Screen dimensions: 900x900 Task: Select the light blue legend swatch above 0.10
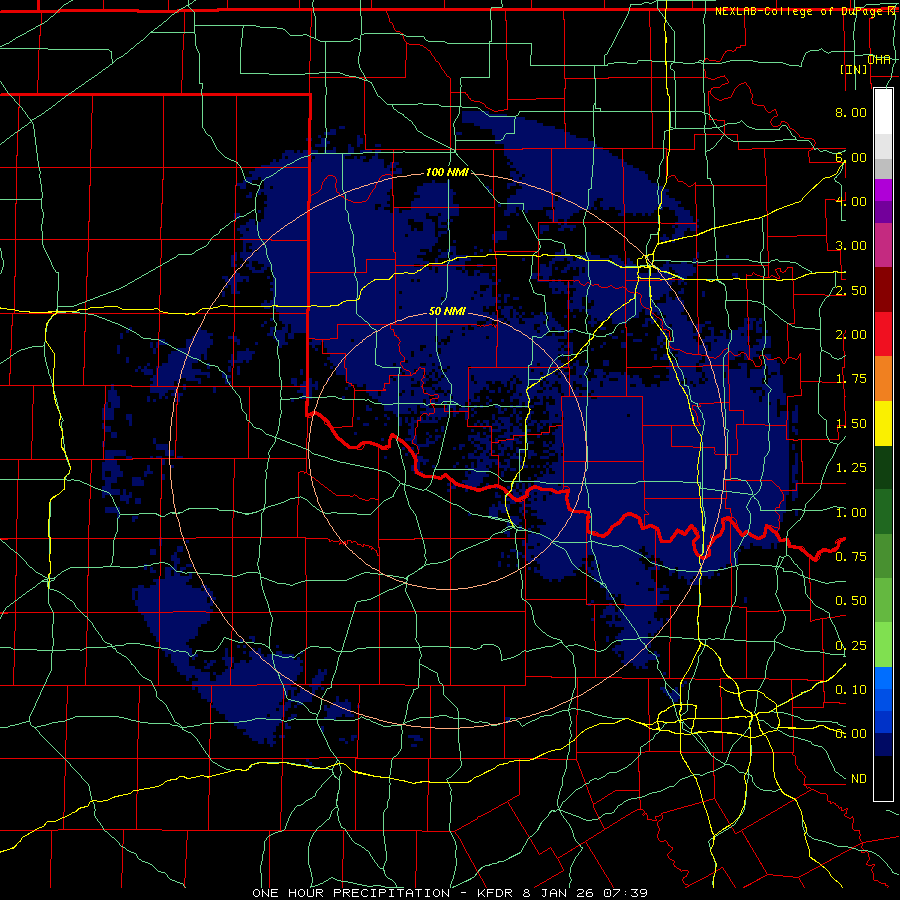pyautogui.click(x=883, y=678)
